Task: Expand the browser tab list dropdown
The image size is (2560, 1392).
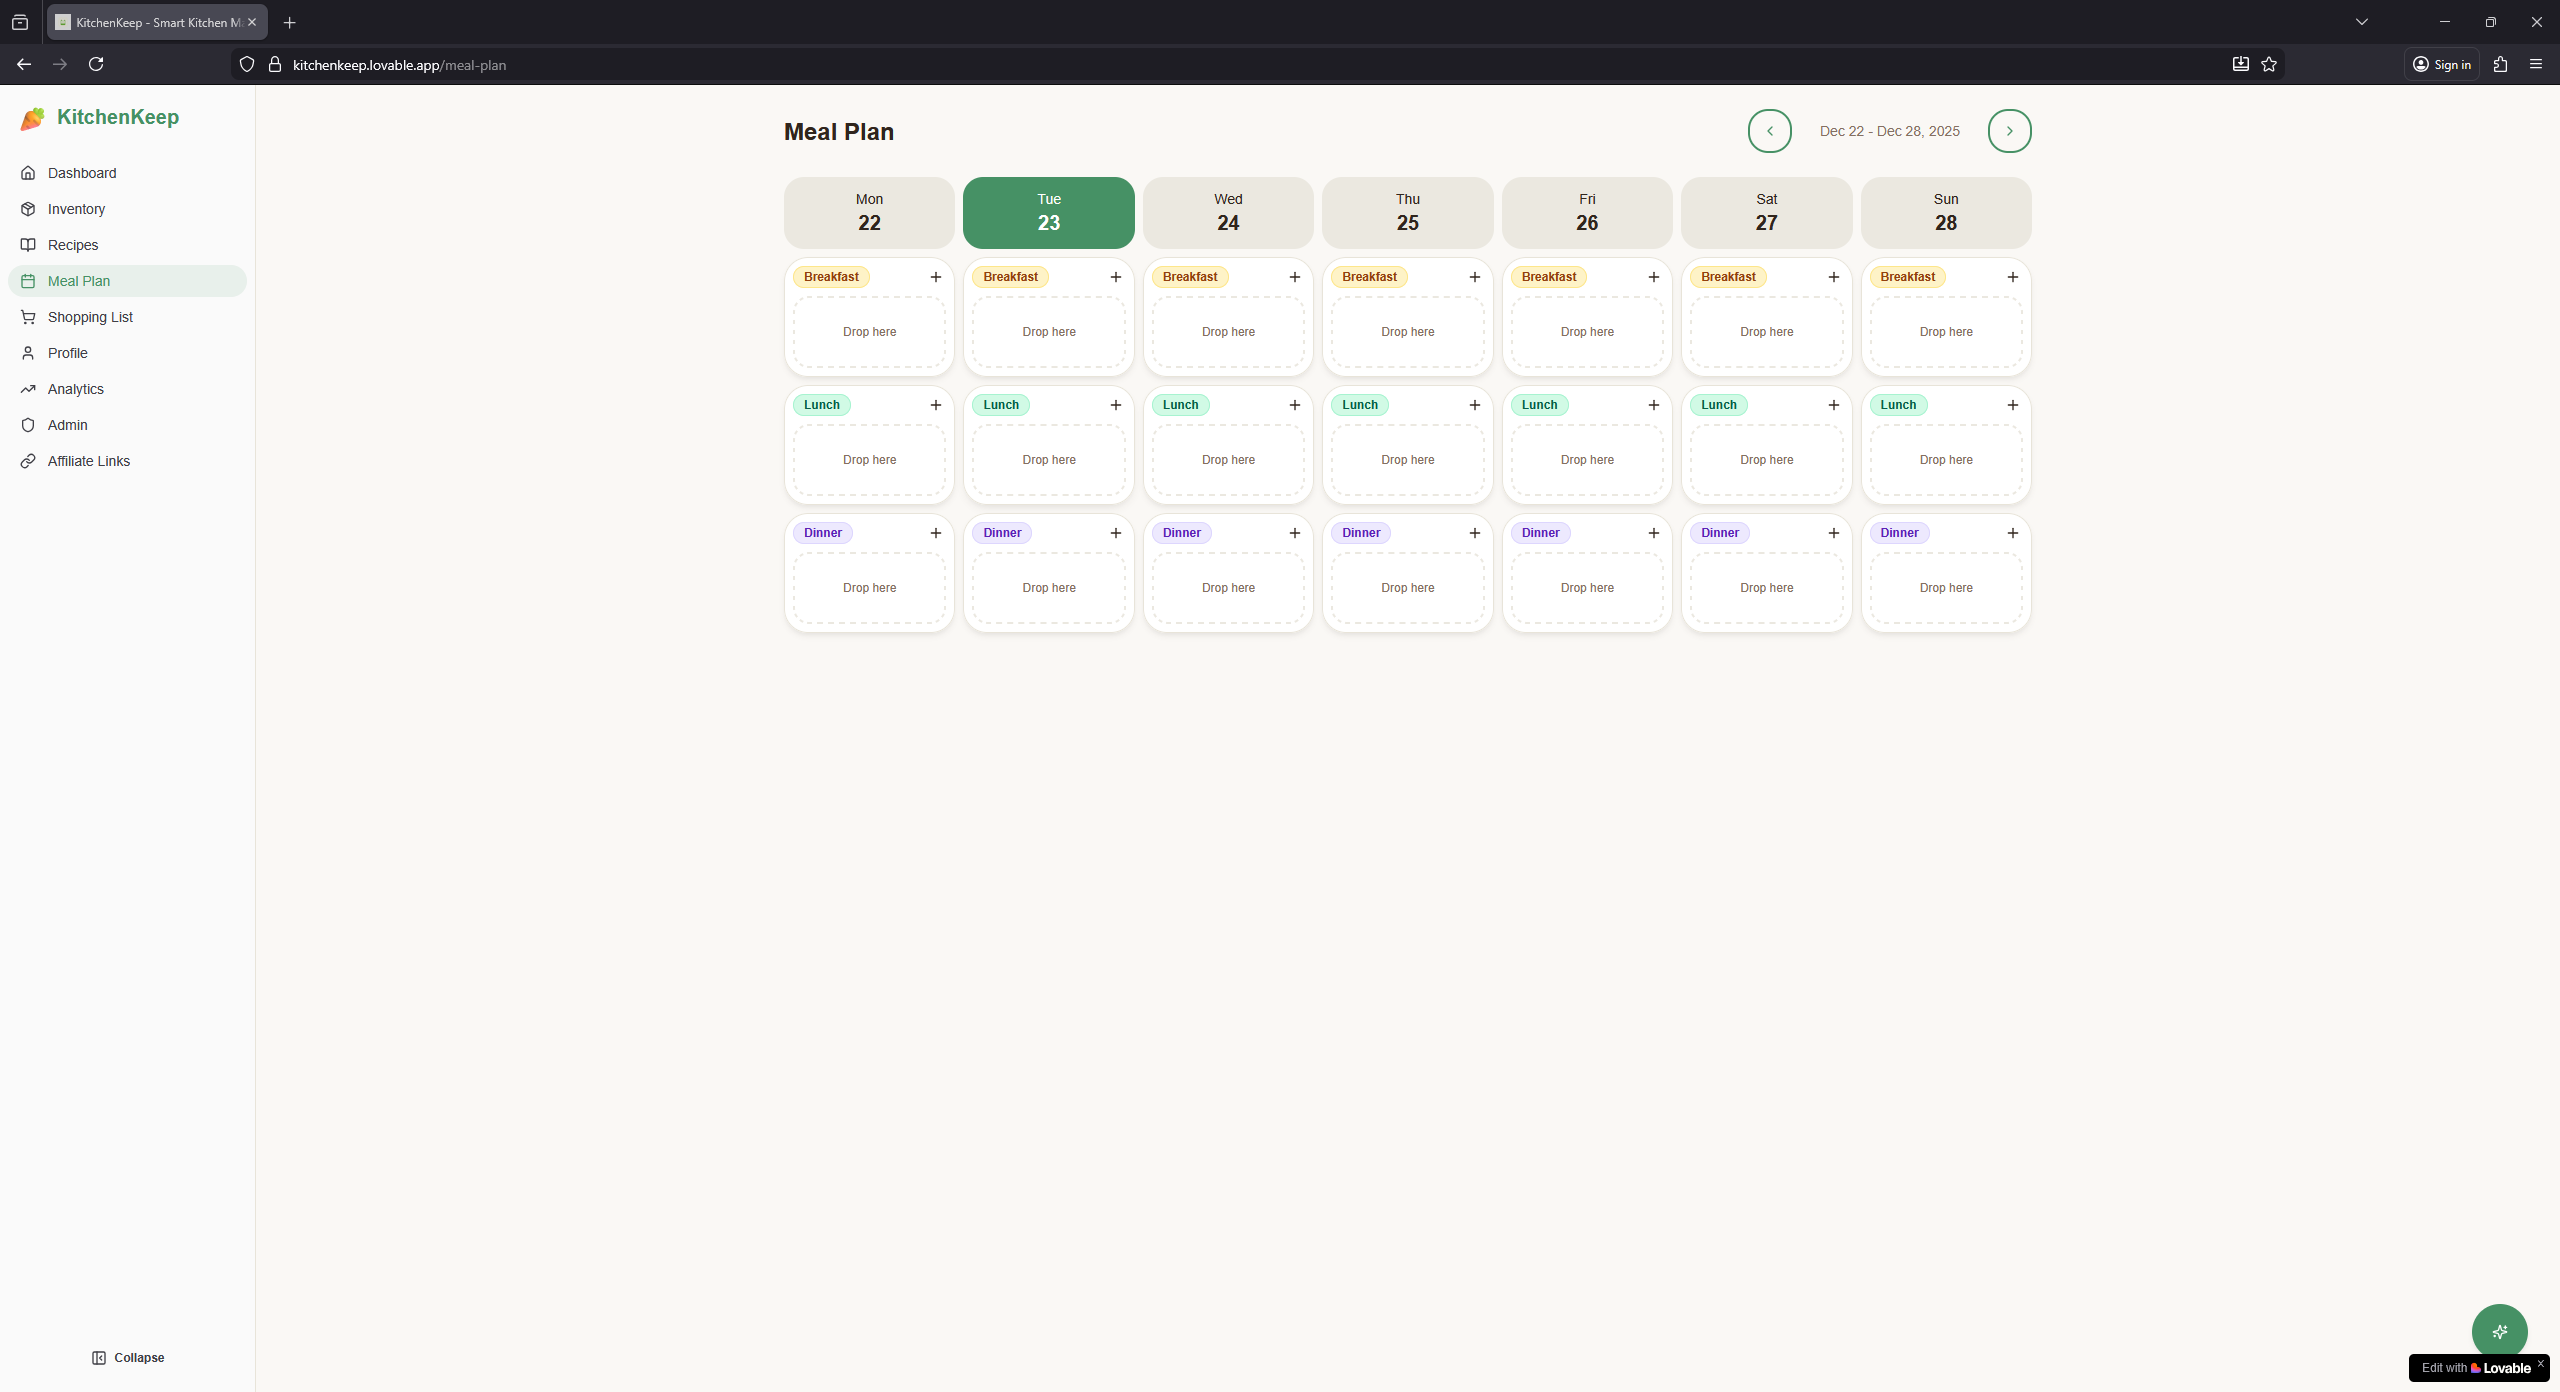Action: click(2362, 22)
